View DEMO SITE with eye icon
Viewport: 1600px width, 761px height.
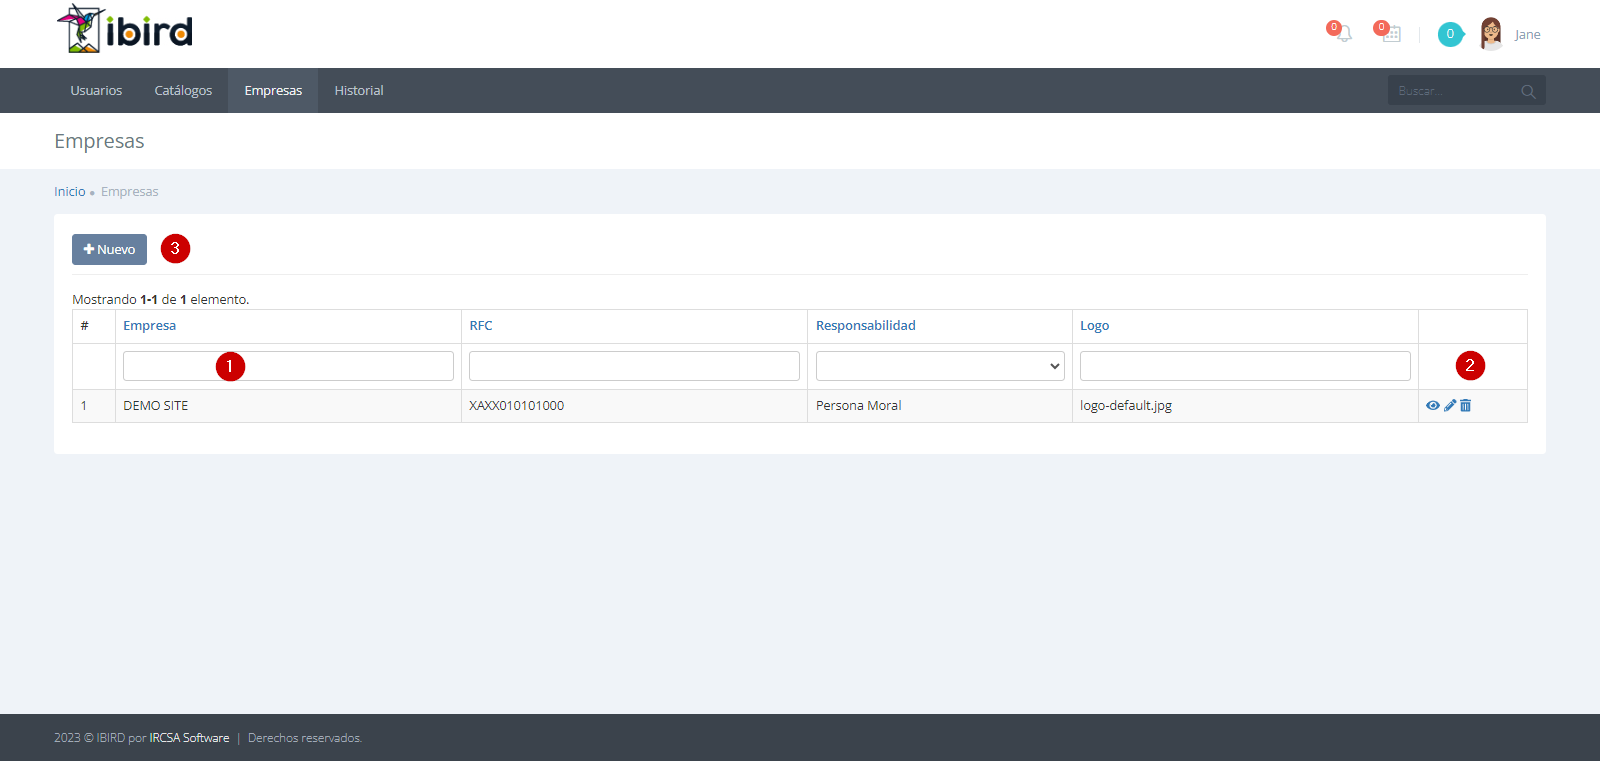pos(1433,406)
